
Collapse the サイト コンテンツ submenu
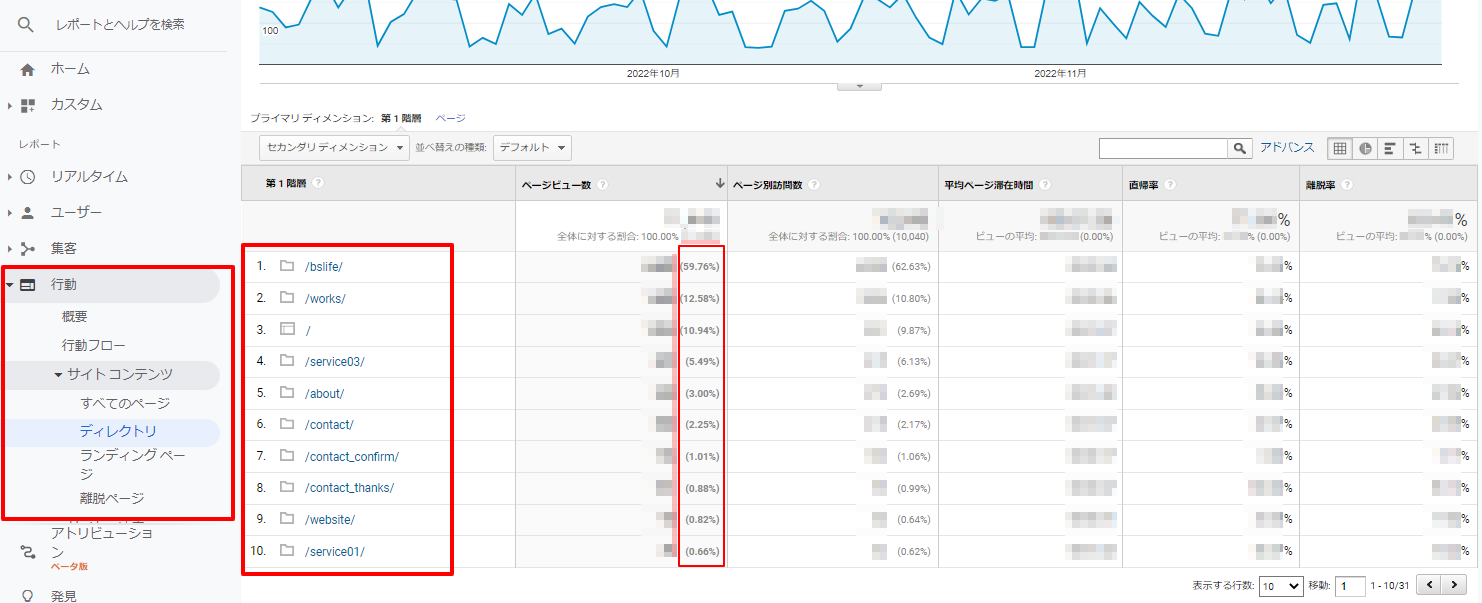pyautogui.click(x=59, y=375)
